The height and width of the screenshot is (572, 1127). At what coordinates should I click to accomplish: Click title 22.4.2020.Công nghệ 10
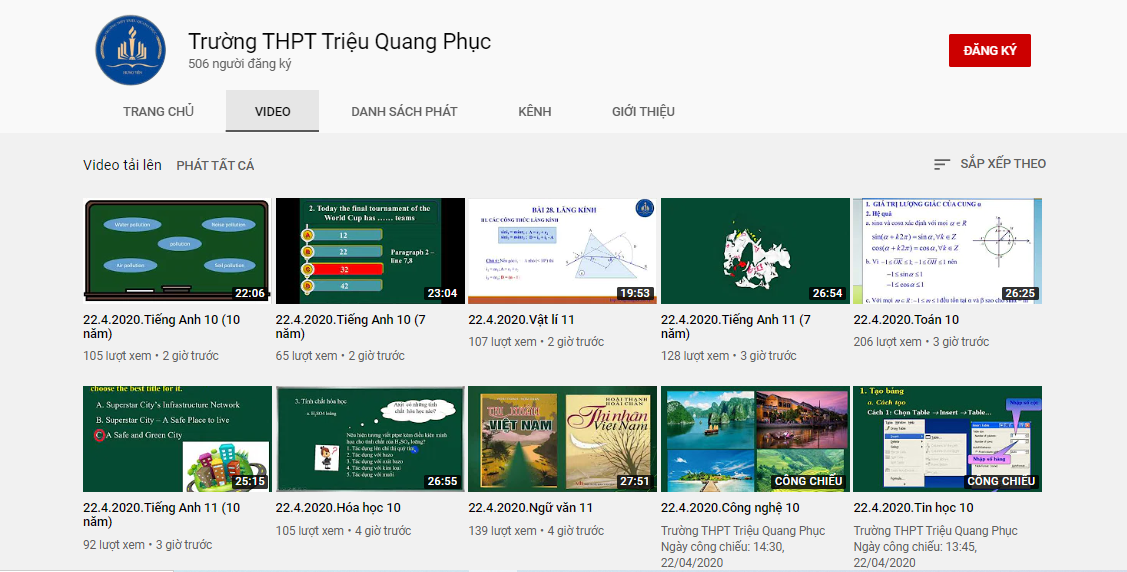pyautogui.click(x=730, y=508)
